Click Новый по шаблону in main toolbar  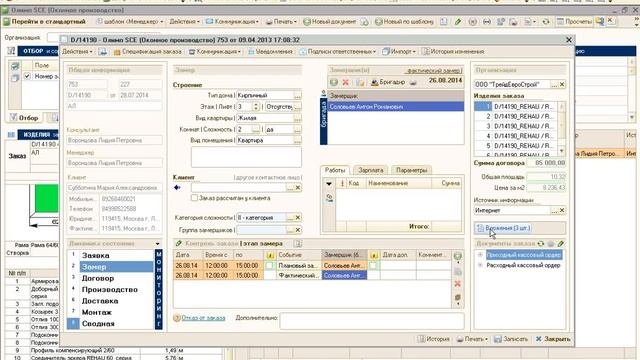pyautogui.click(x=404, y=22)
